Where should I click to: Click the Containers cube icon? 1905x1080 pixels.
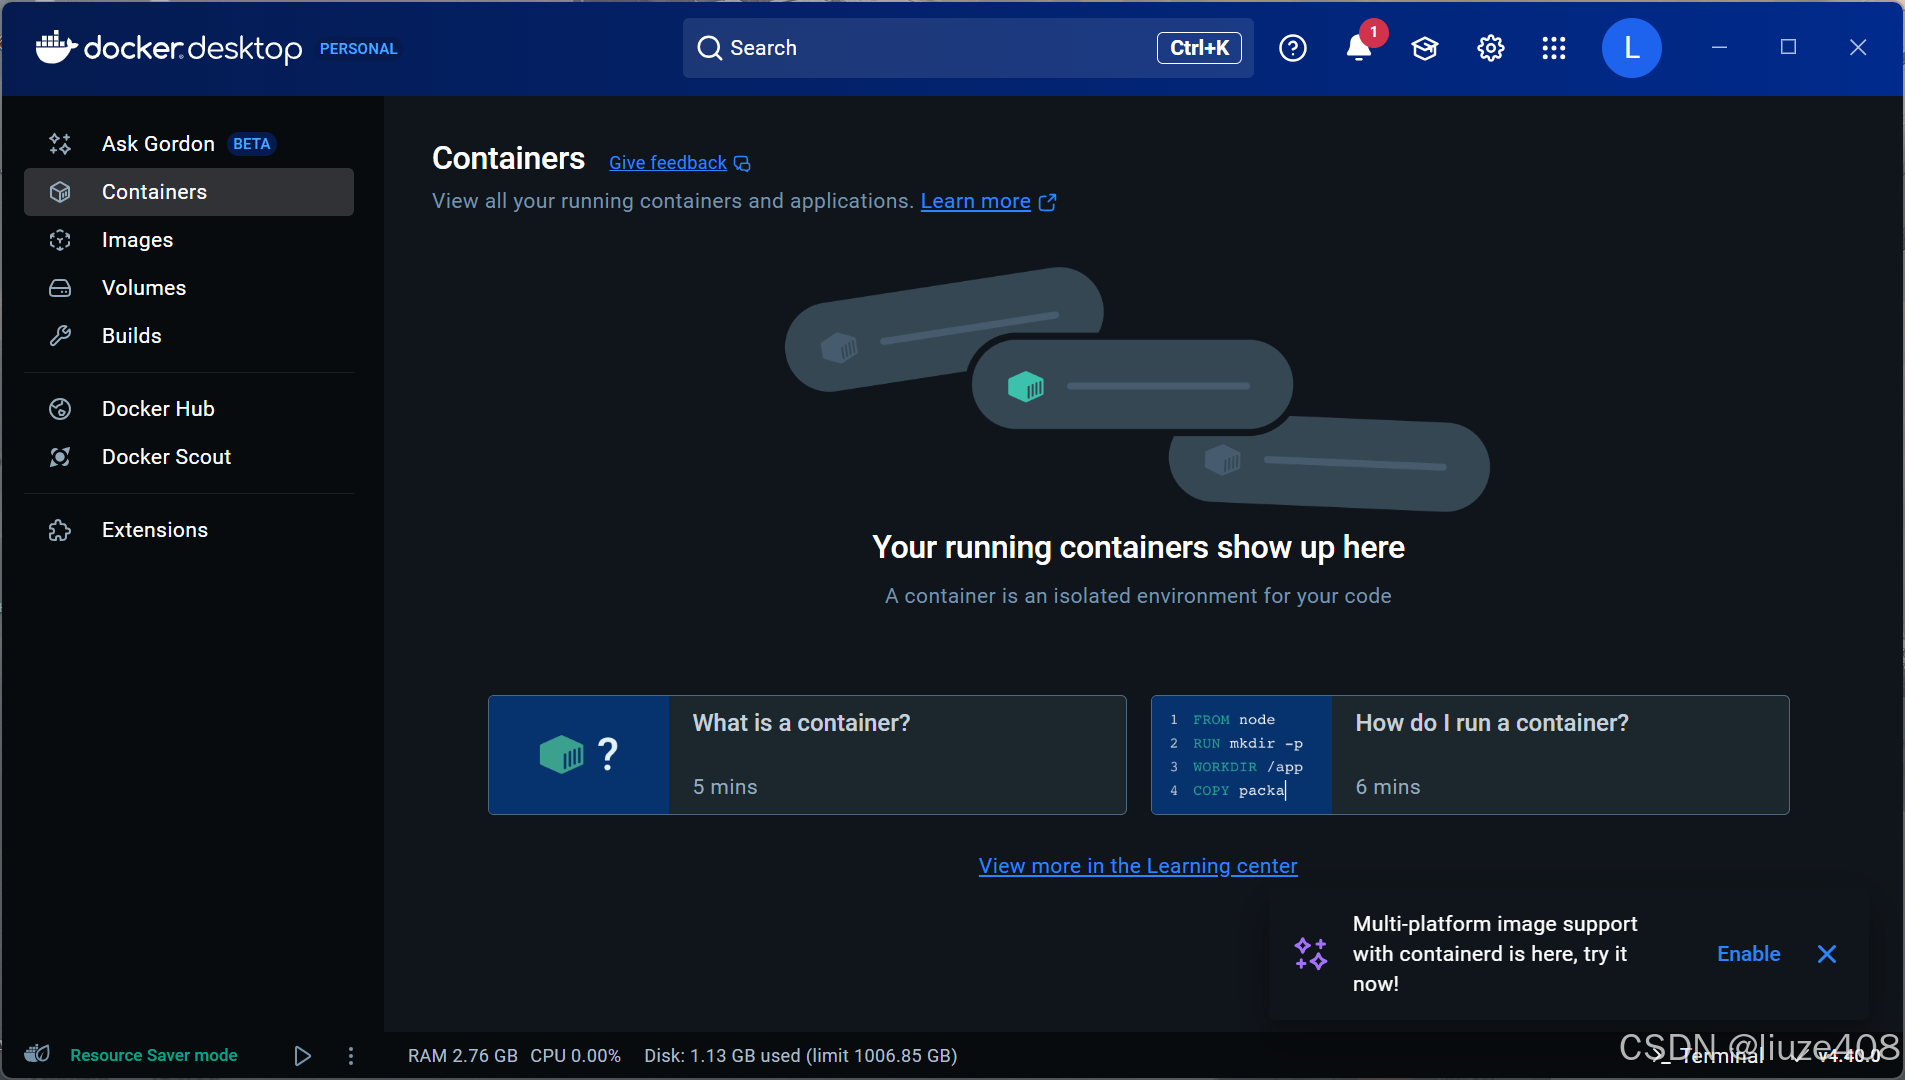(x=60, y=192)
